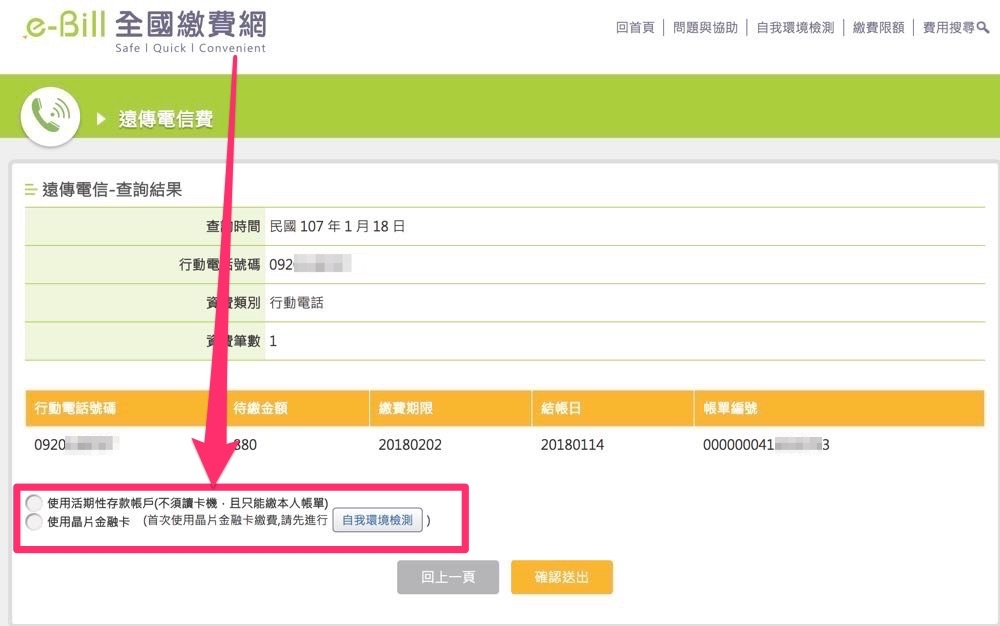1000x626 pixels.
Task: Open 自我環境檢測 in top navigation
Action: 795,27
